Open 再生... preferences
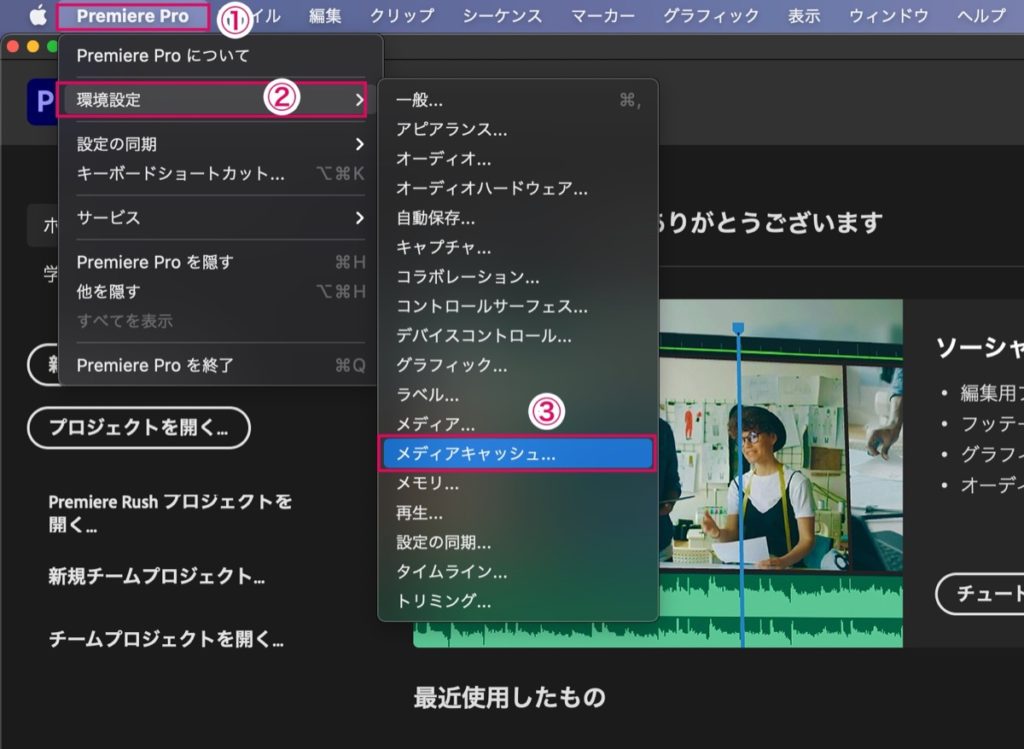This screenshot has width=1024, height=749. pyautogui.click(x=518, y=513)
